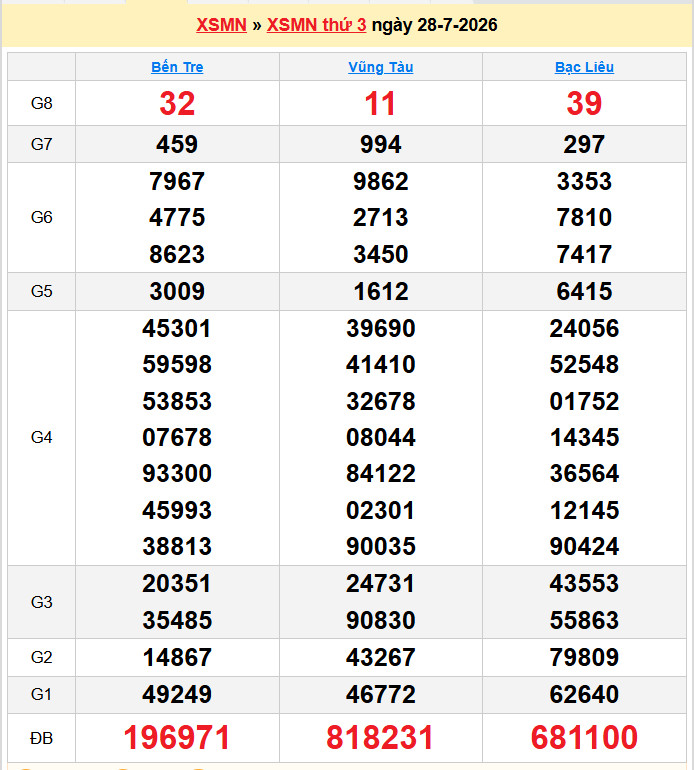The height and width of the screenshot is (770, 694).
Task: Select the G6 number 3353
Action: click(584, 181)
